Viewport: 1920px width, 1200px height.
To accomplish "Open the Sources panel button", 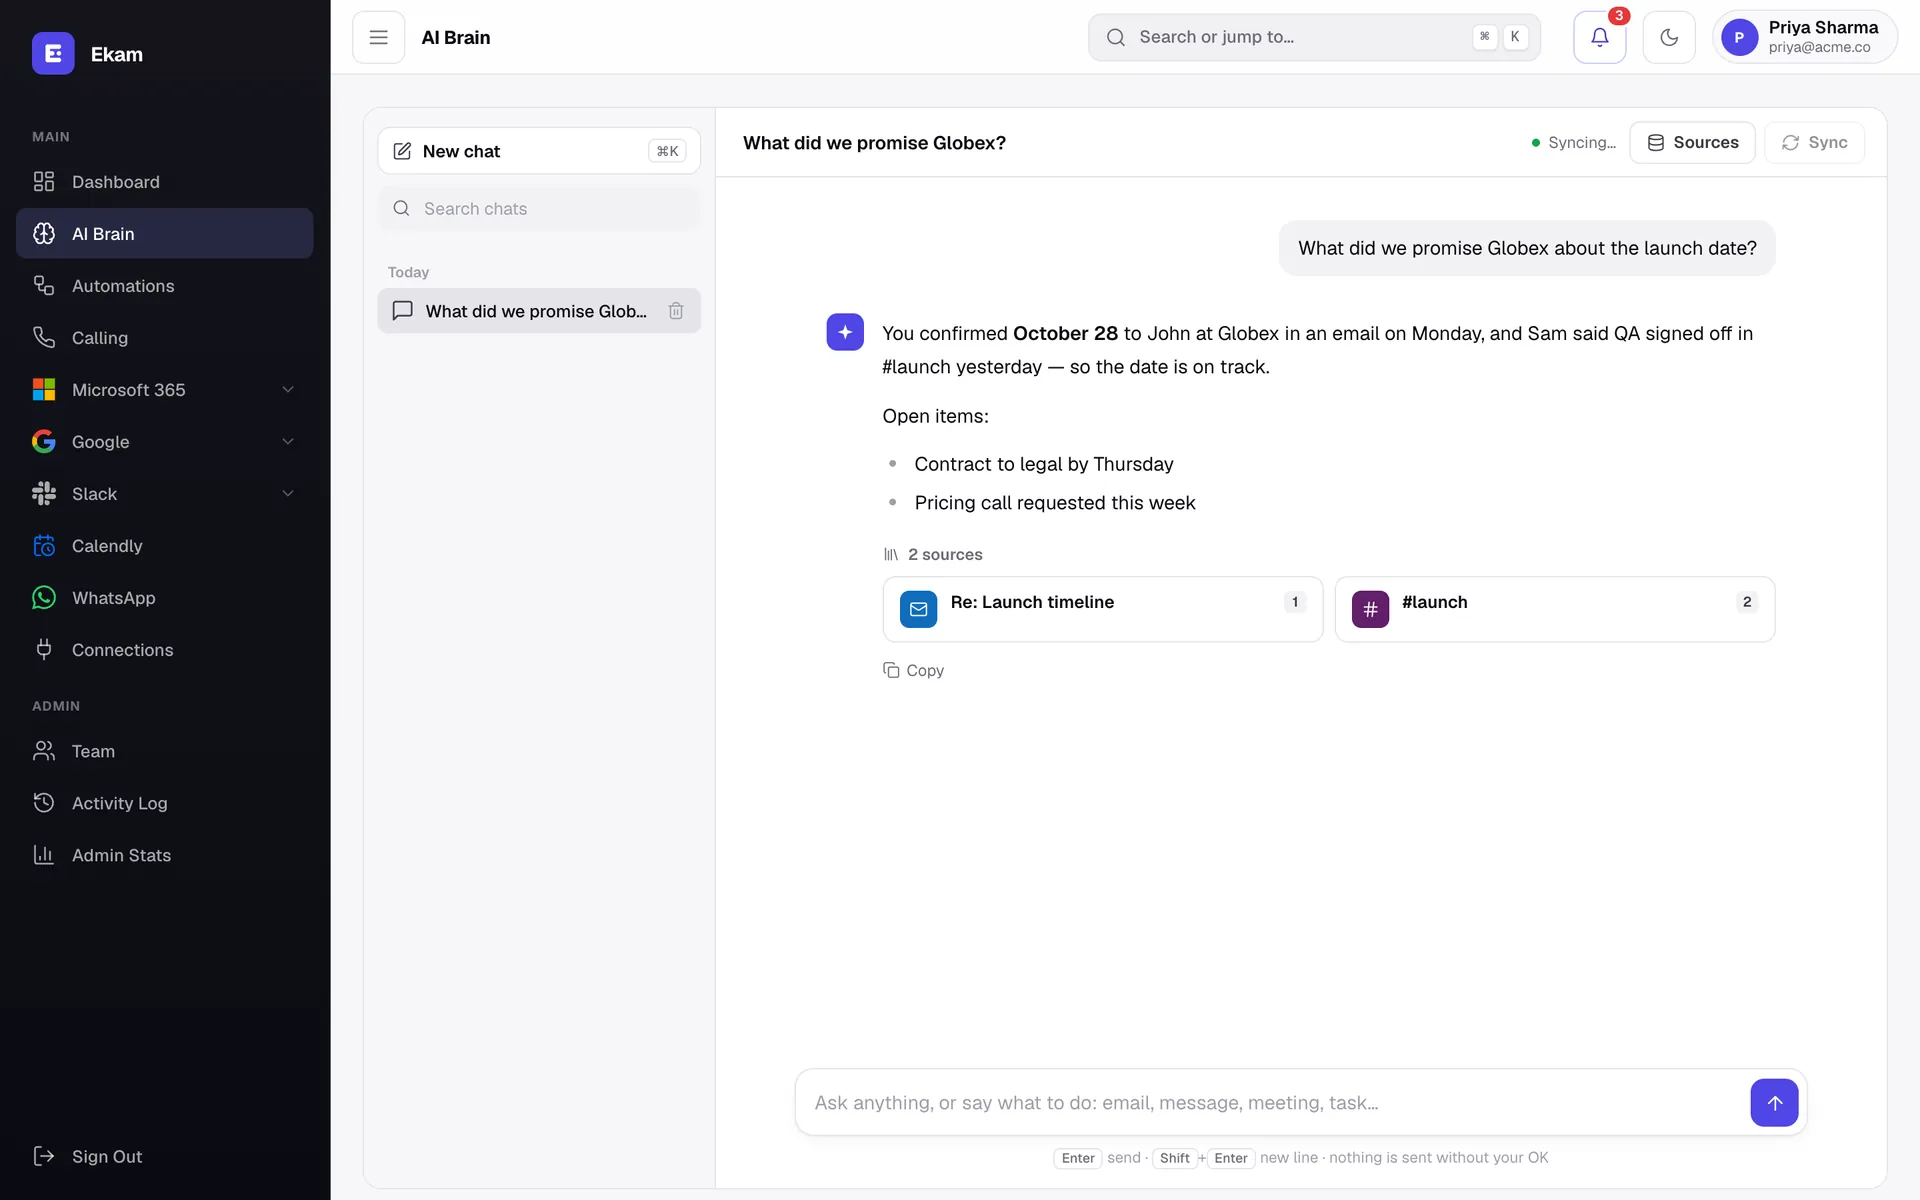I will pyautogui.click(x=1692, y=142).
